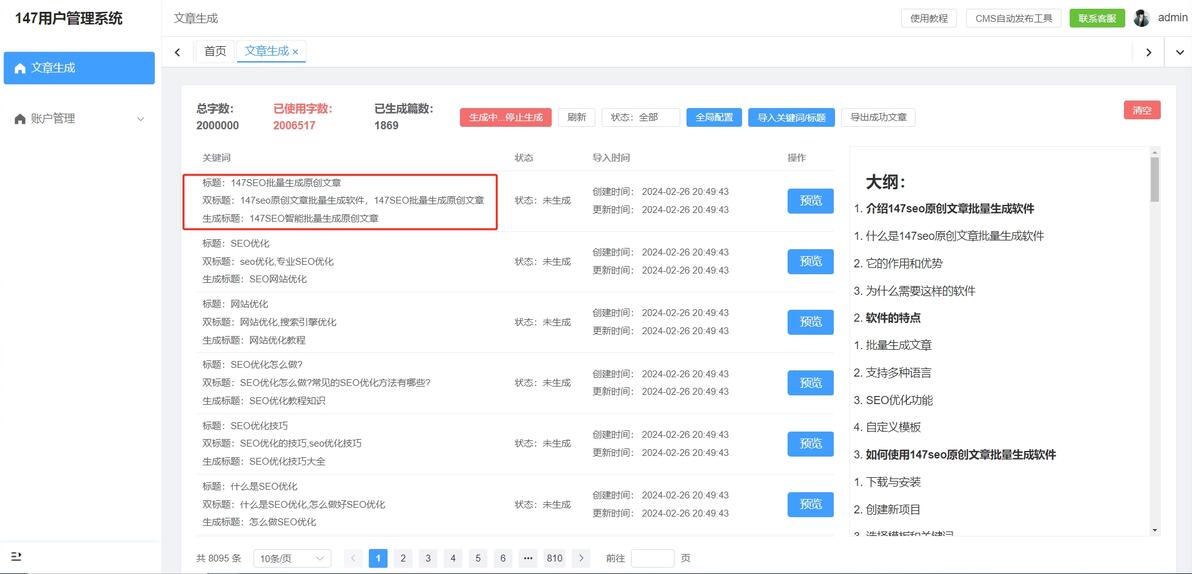Expand 账户管理 sidebar menu

pos(79,119)
